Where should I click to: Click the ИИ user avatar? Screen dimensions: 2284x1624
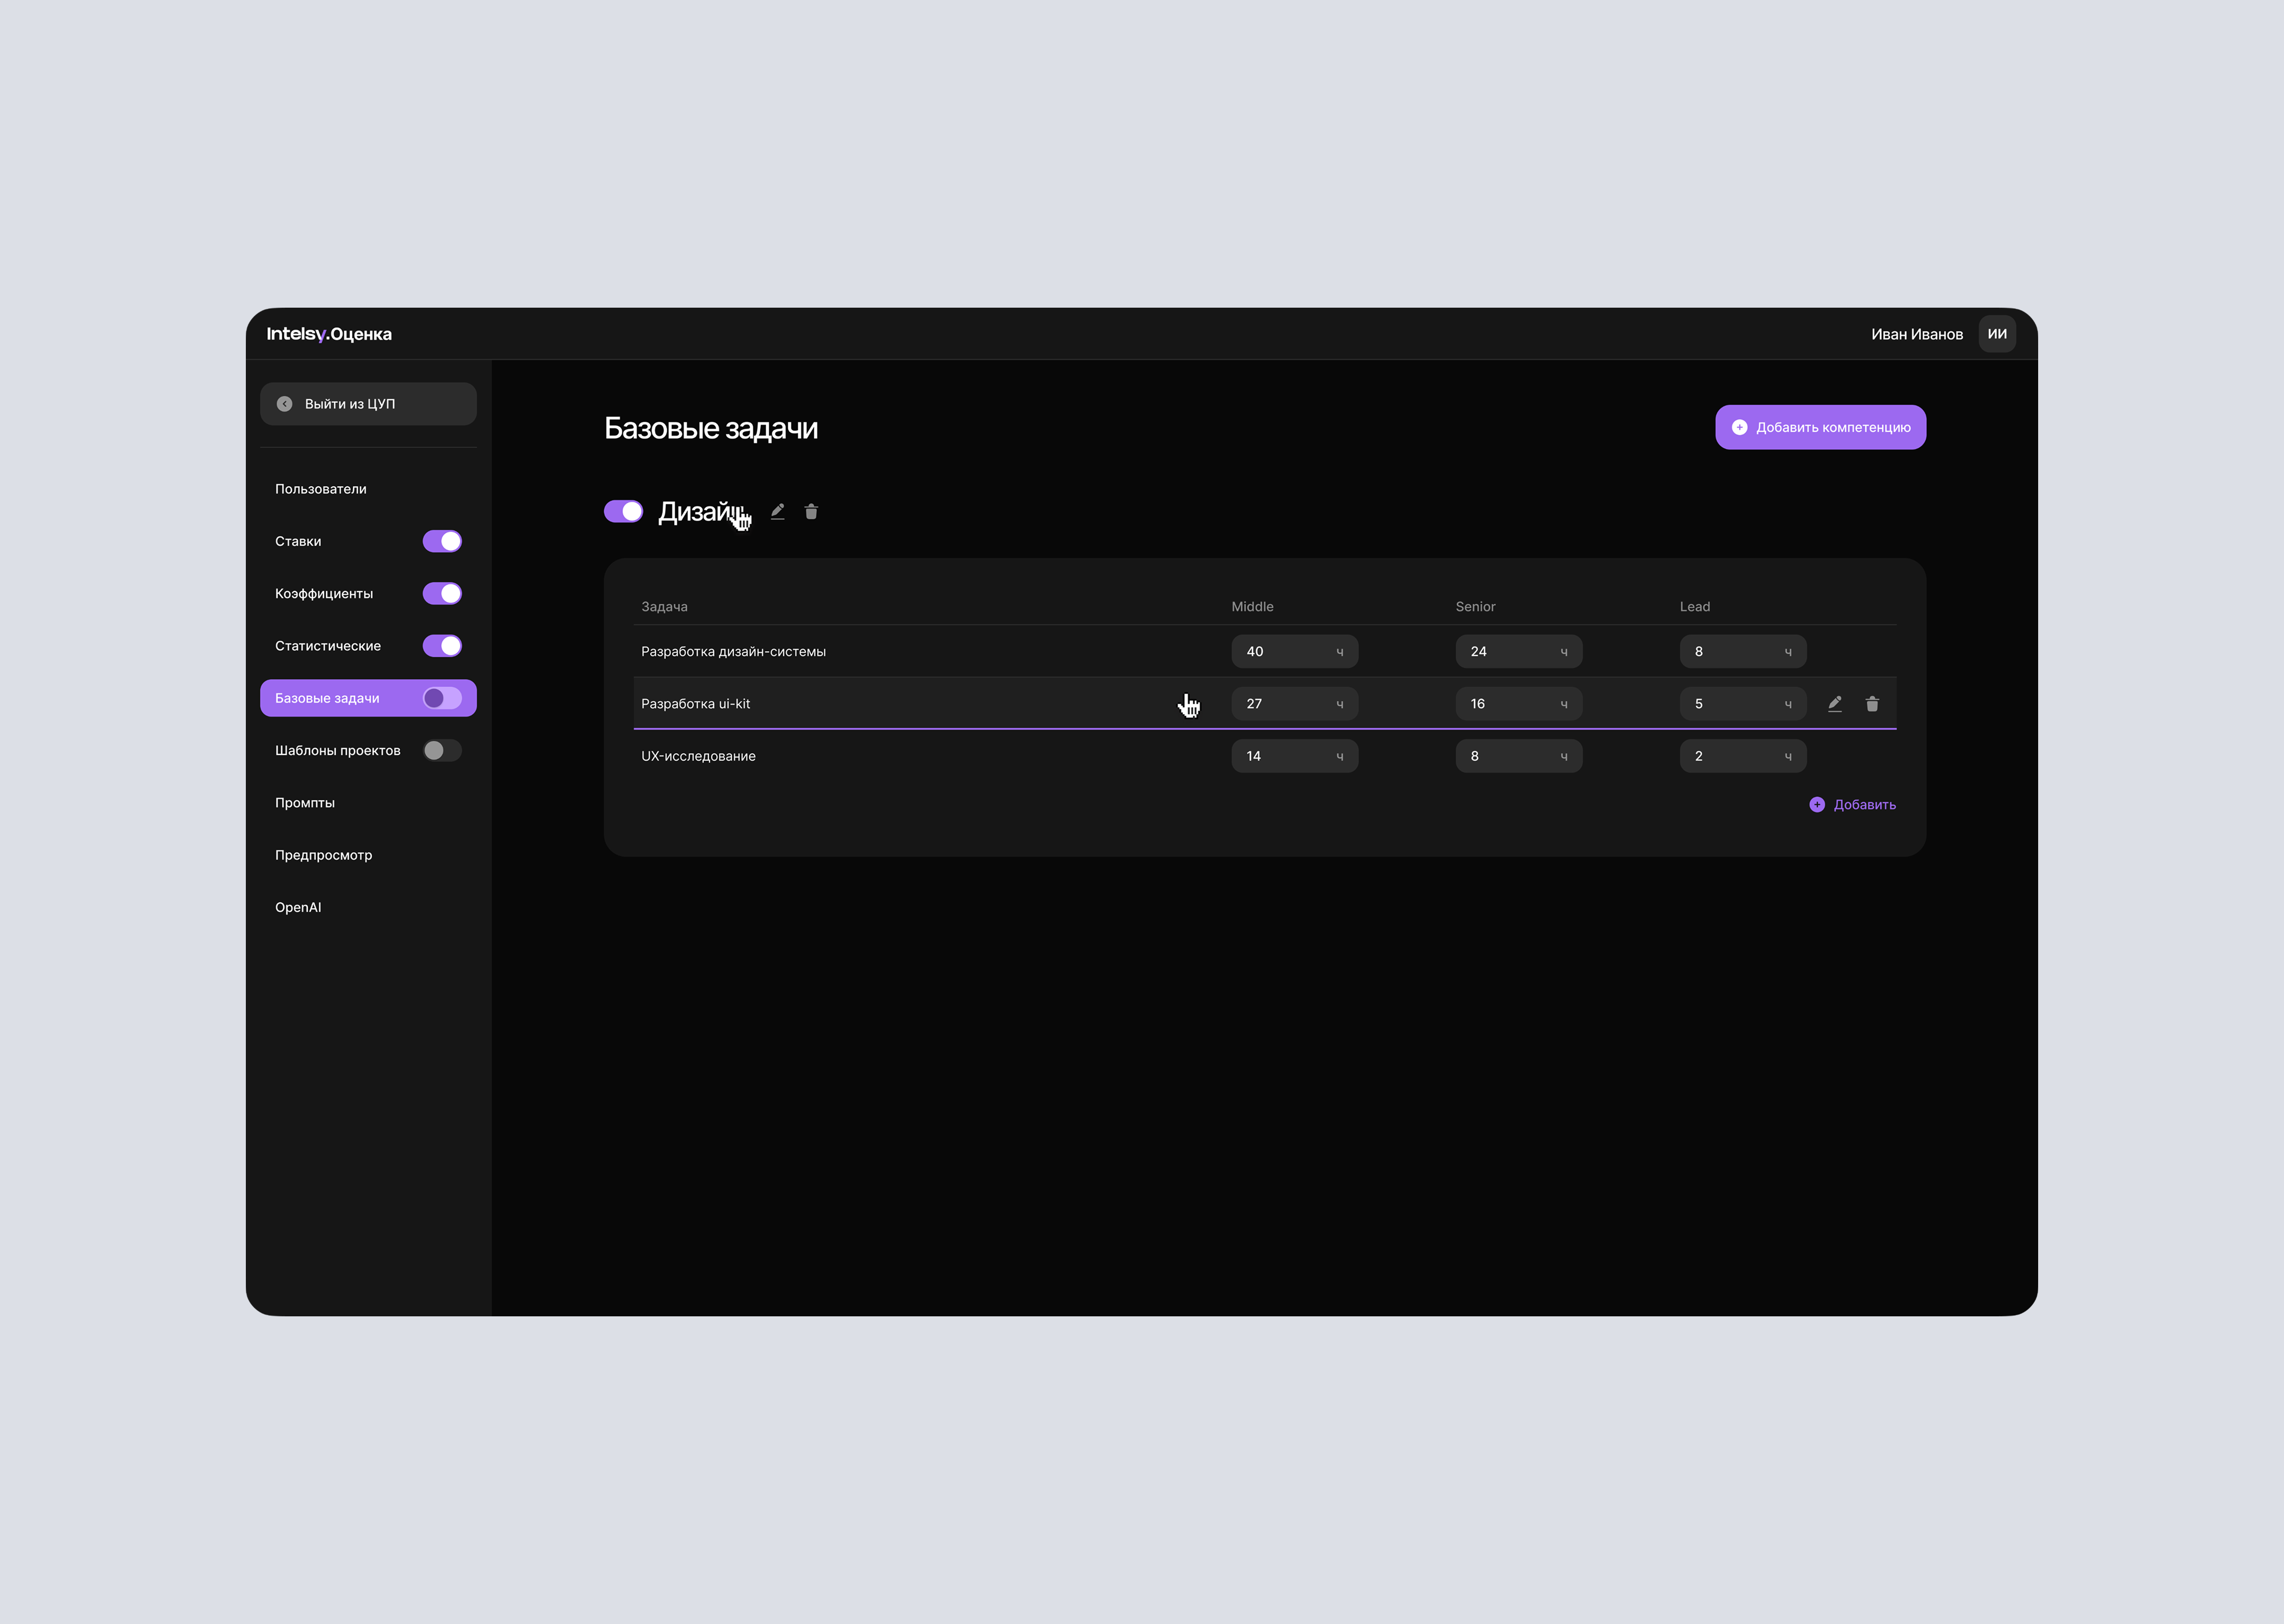pyautogui.click(x=1996, y=334)
